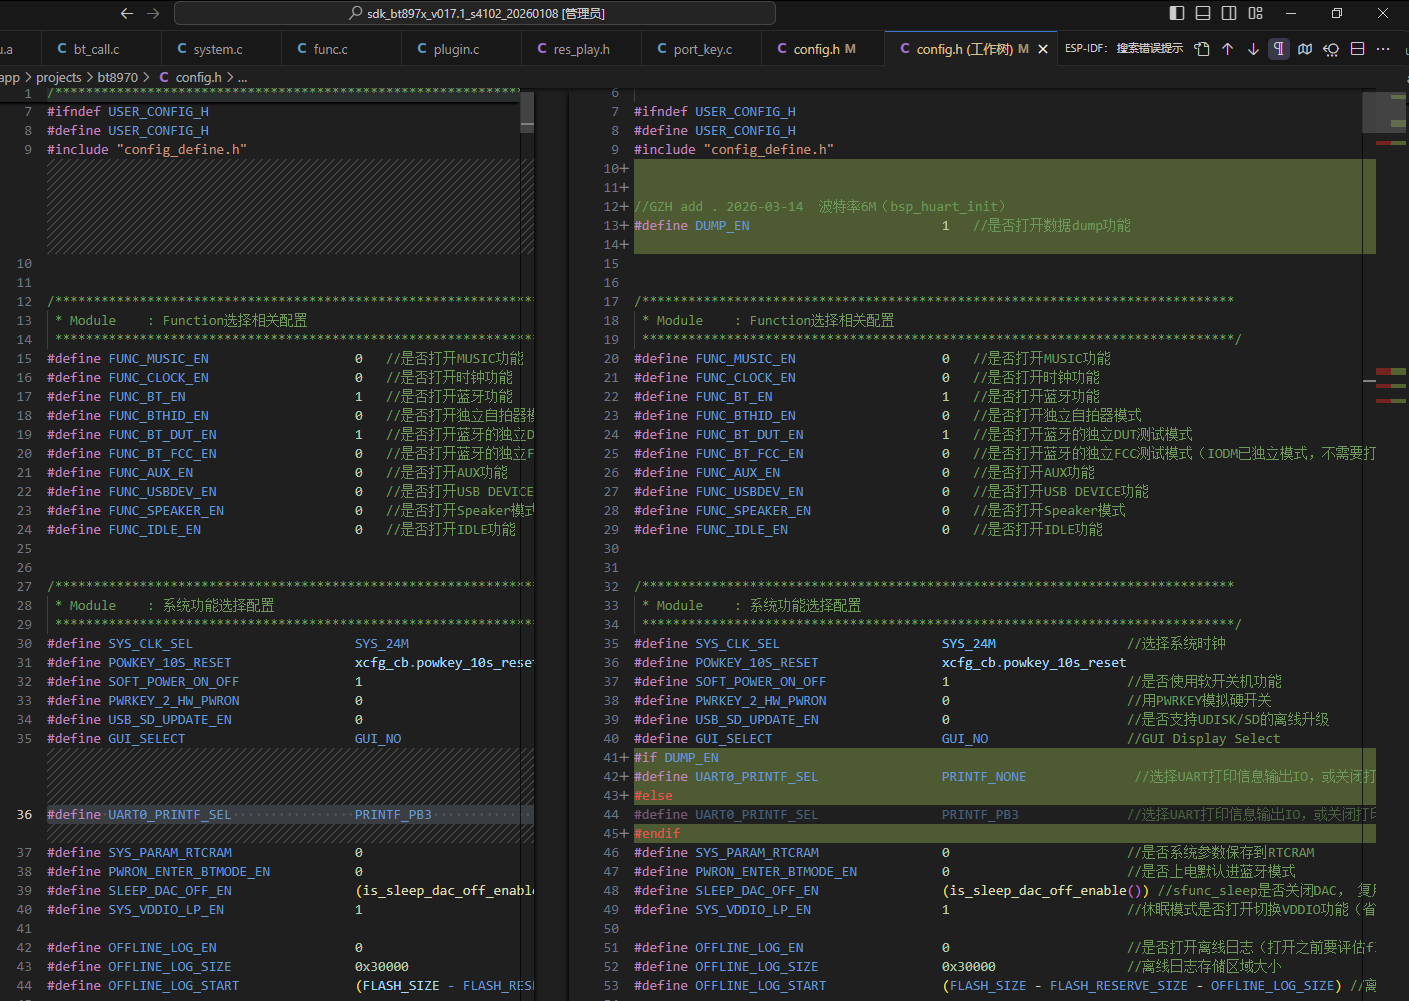The image size is (1409, 1001).
Task: Click the map icon in editor toolbar
Action: [1305, 49]
